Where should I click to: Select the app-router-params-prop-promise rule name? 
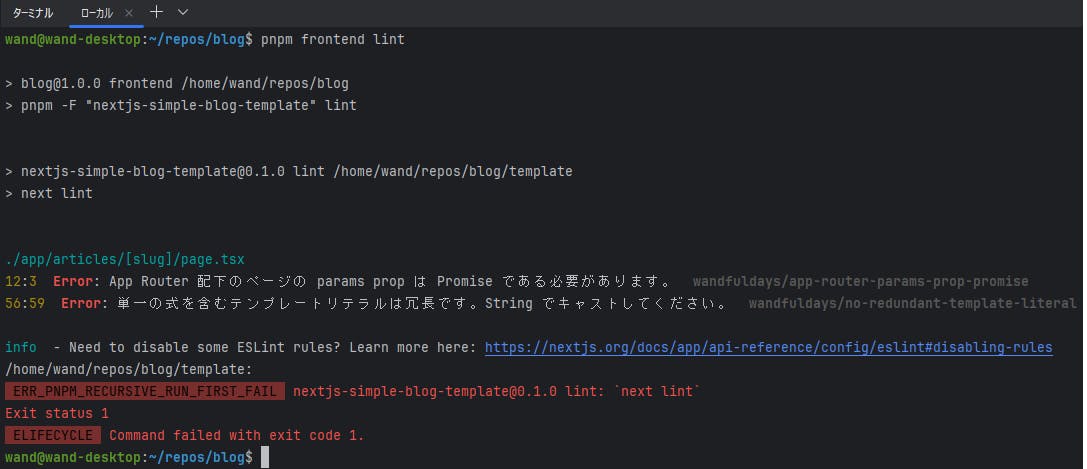(x=861, y=281)
